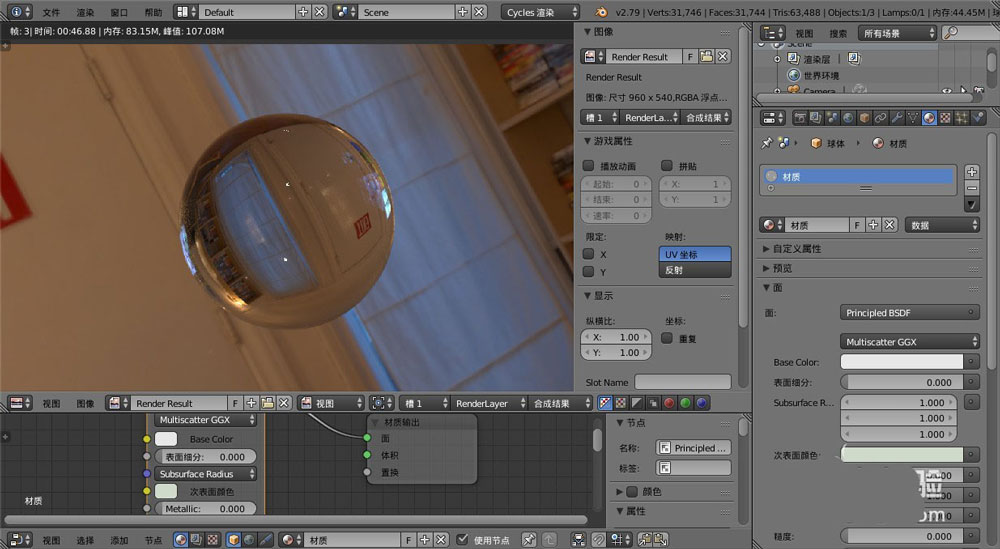Click 球体 object in properties breadcrumb
1000x549 pixels.
(x=828, y=143)
